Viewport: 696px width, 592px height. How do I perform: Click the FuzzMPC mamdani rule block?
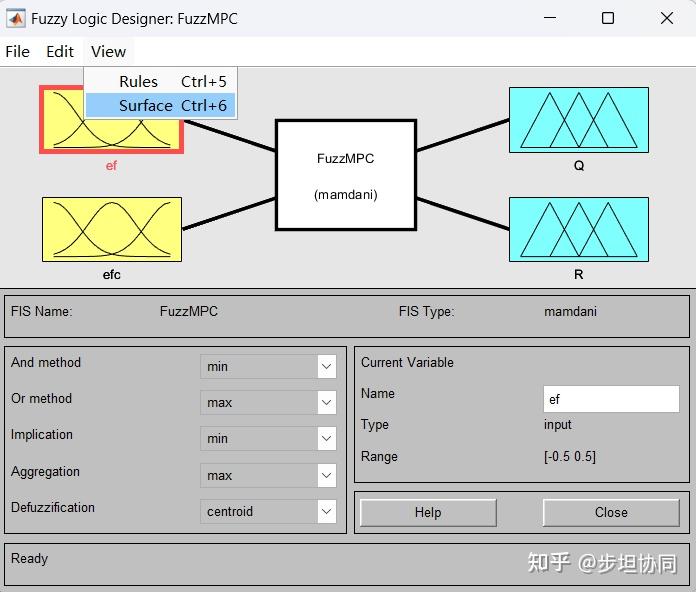[346, 175]
